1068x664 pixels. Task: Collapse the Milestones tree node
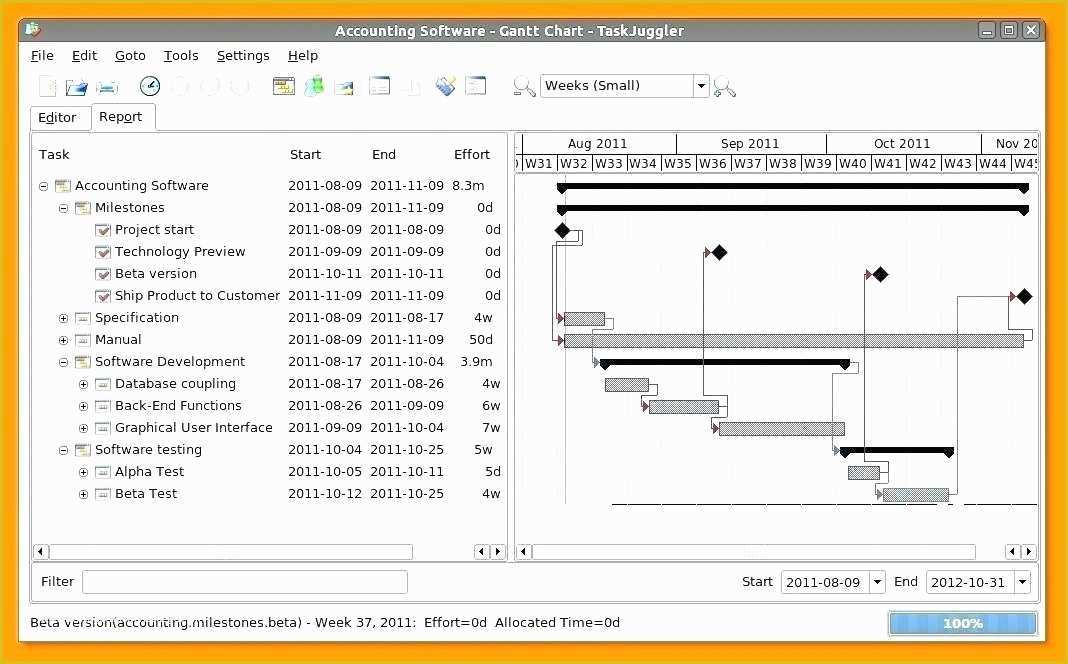(x=63, y=208)
